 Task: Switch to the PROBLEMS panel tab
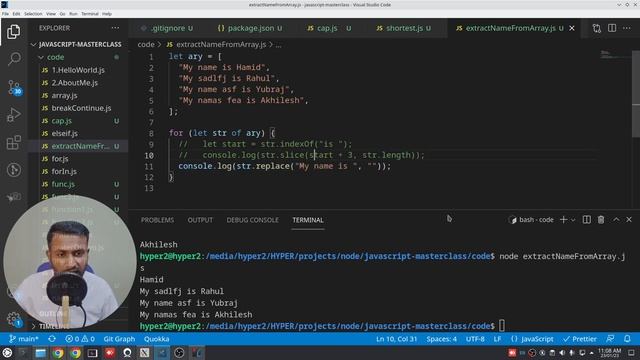[x=157, y=220]
